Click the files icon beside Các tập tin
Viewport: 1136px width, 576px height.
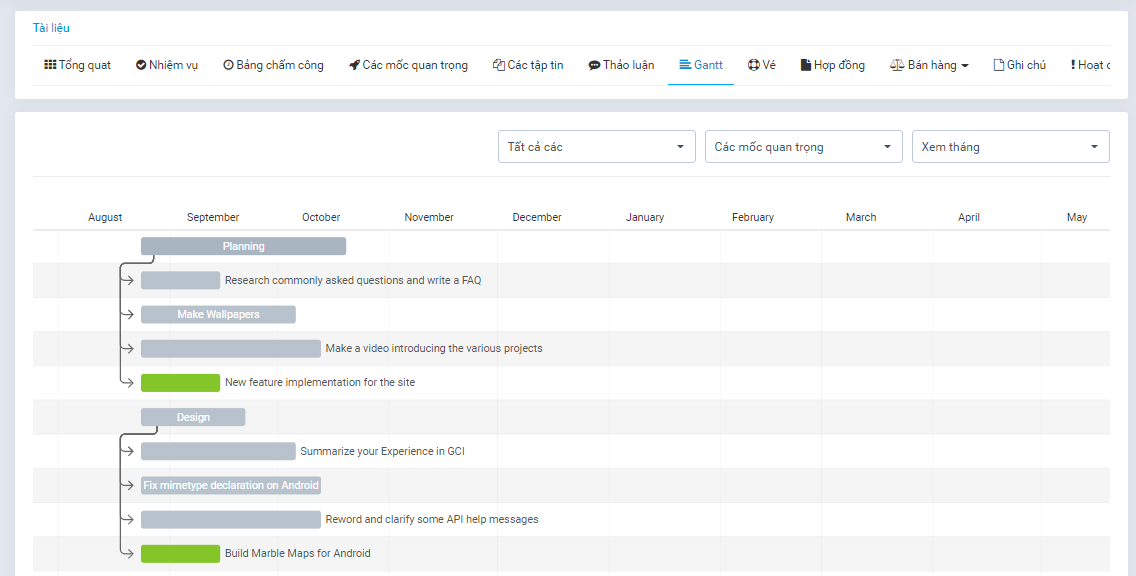(x=499, y=65)
